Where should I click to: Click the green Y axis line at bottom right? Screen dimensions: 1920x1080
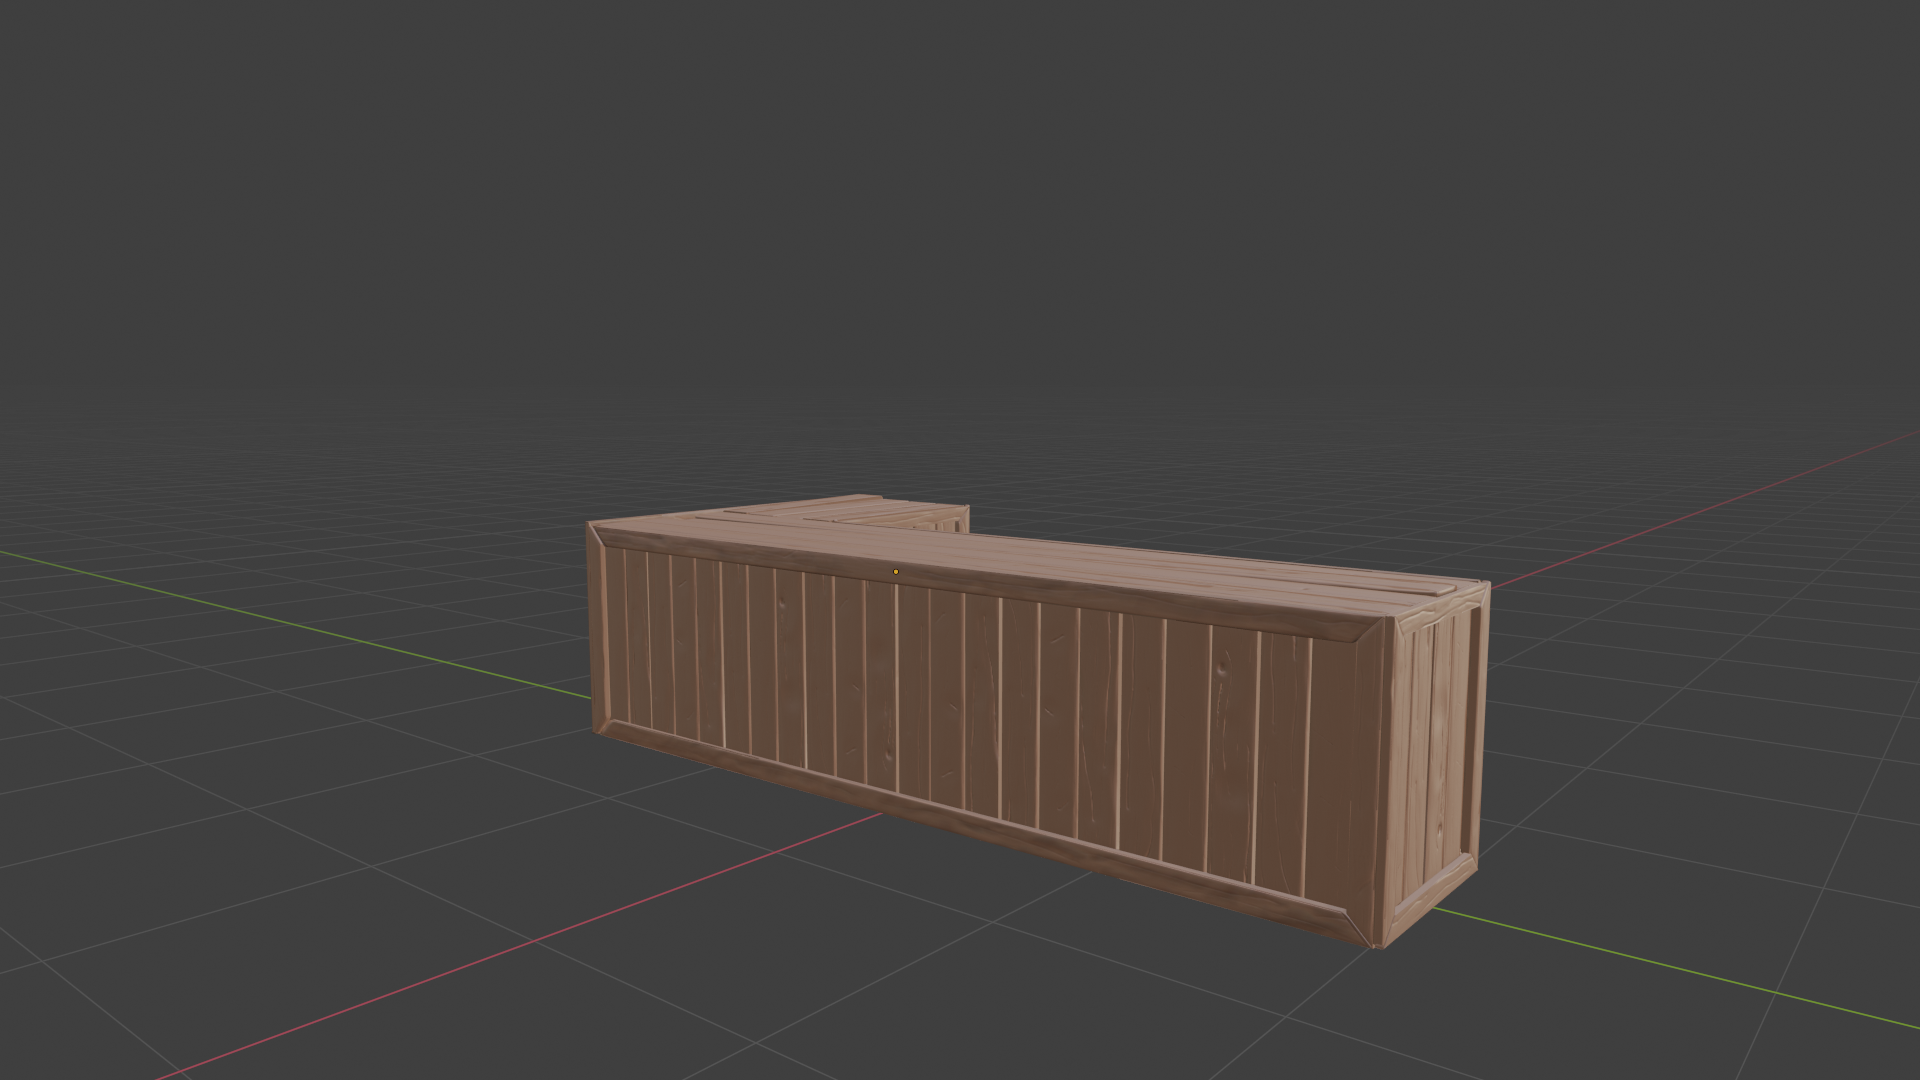[1700, 974]
